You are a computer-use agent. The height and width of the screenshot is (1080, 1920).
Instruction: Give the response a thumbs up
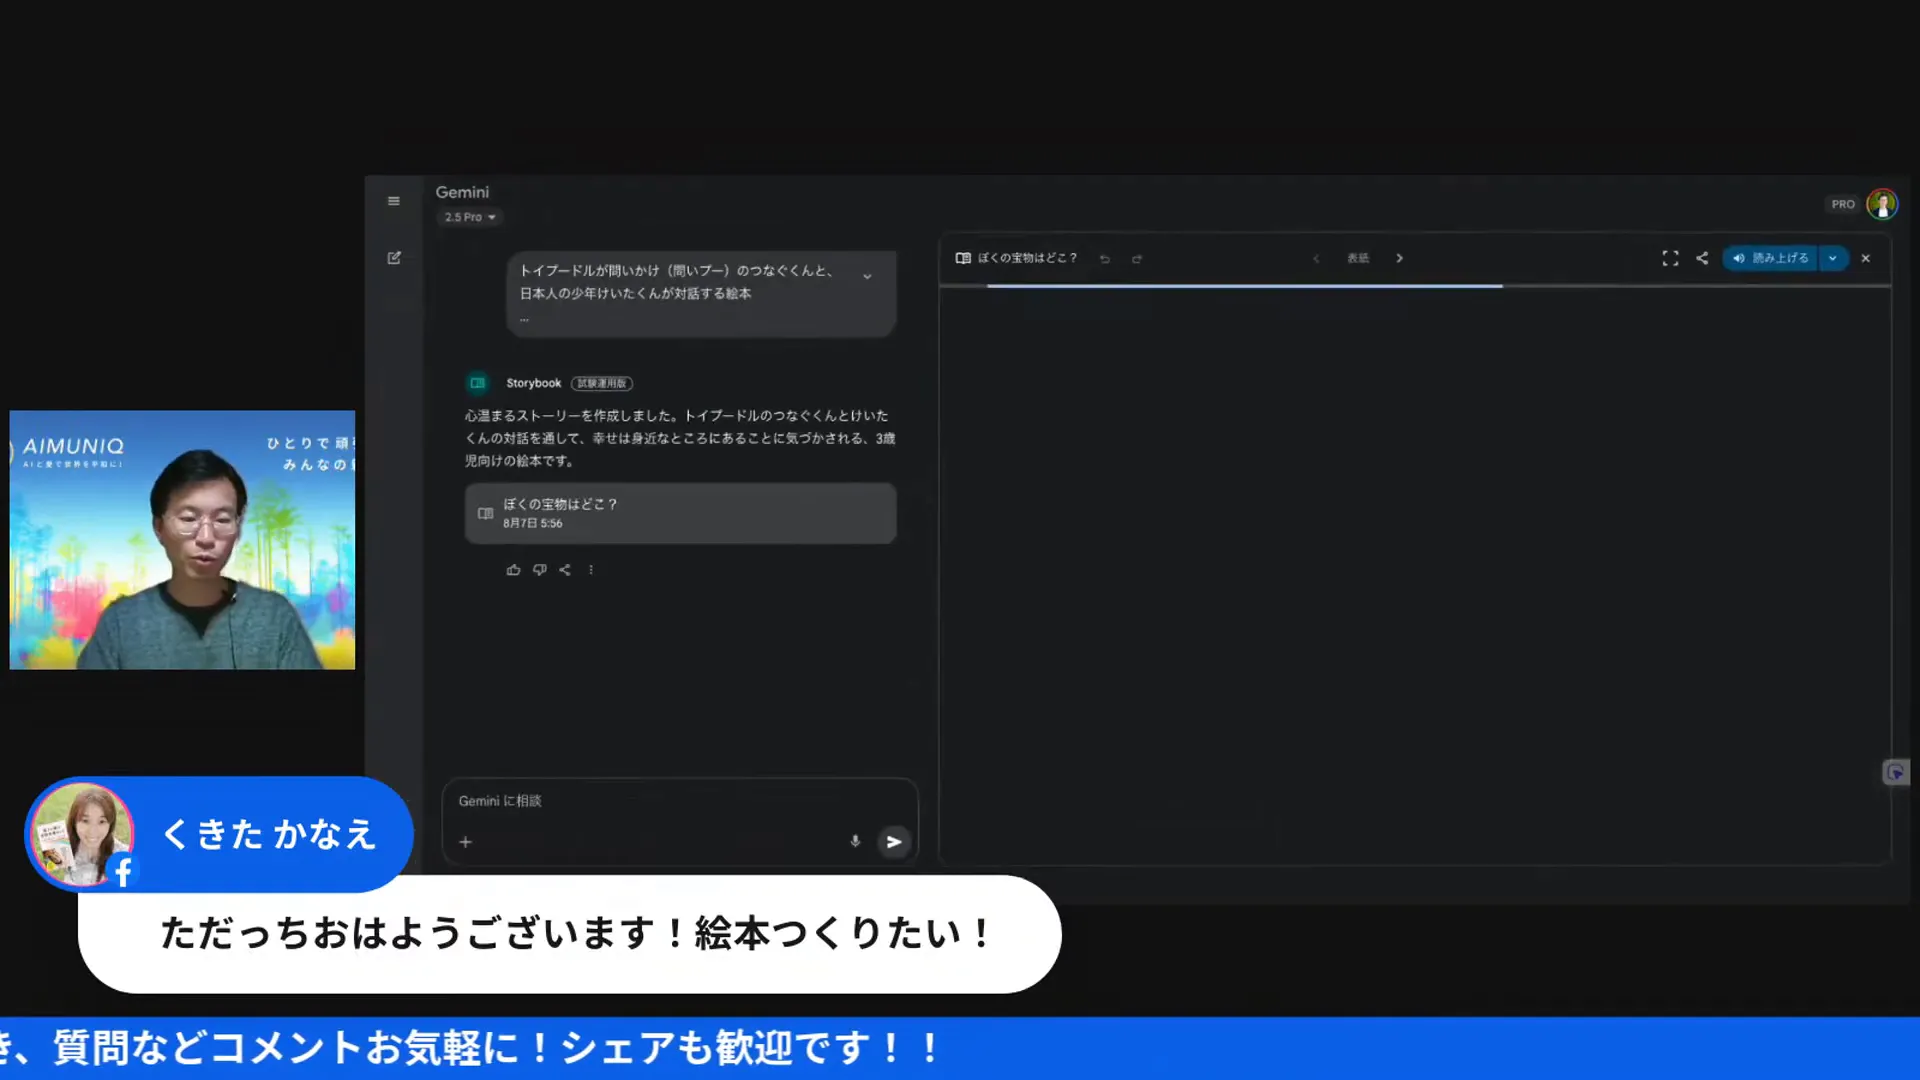click(513, 570)
